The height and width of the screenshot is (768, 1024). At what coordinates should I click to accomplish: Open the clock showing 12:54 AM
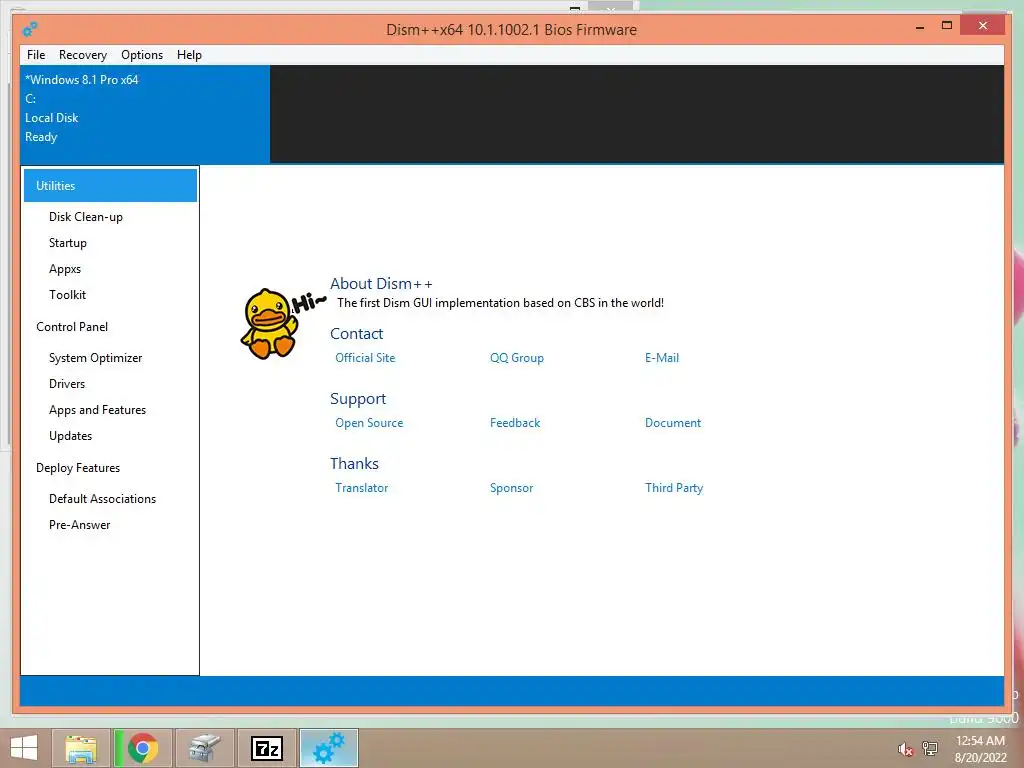coord(980,748)
